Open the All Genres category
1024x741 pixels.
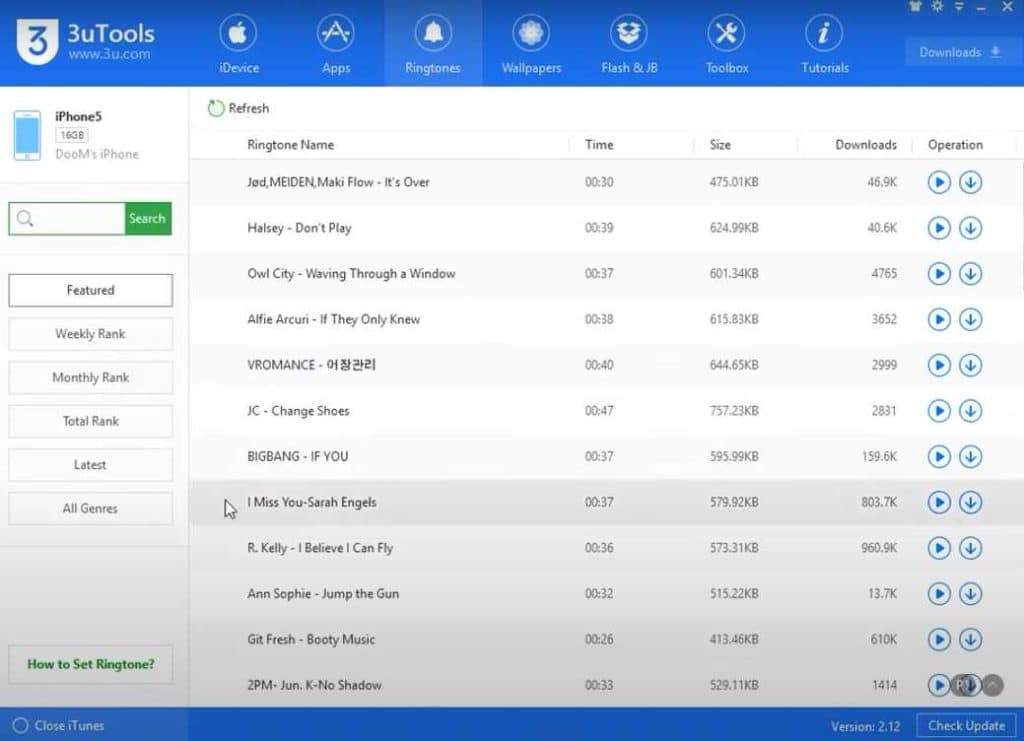pyautogui.click(x=91, y=509)
